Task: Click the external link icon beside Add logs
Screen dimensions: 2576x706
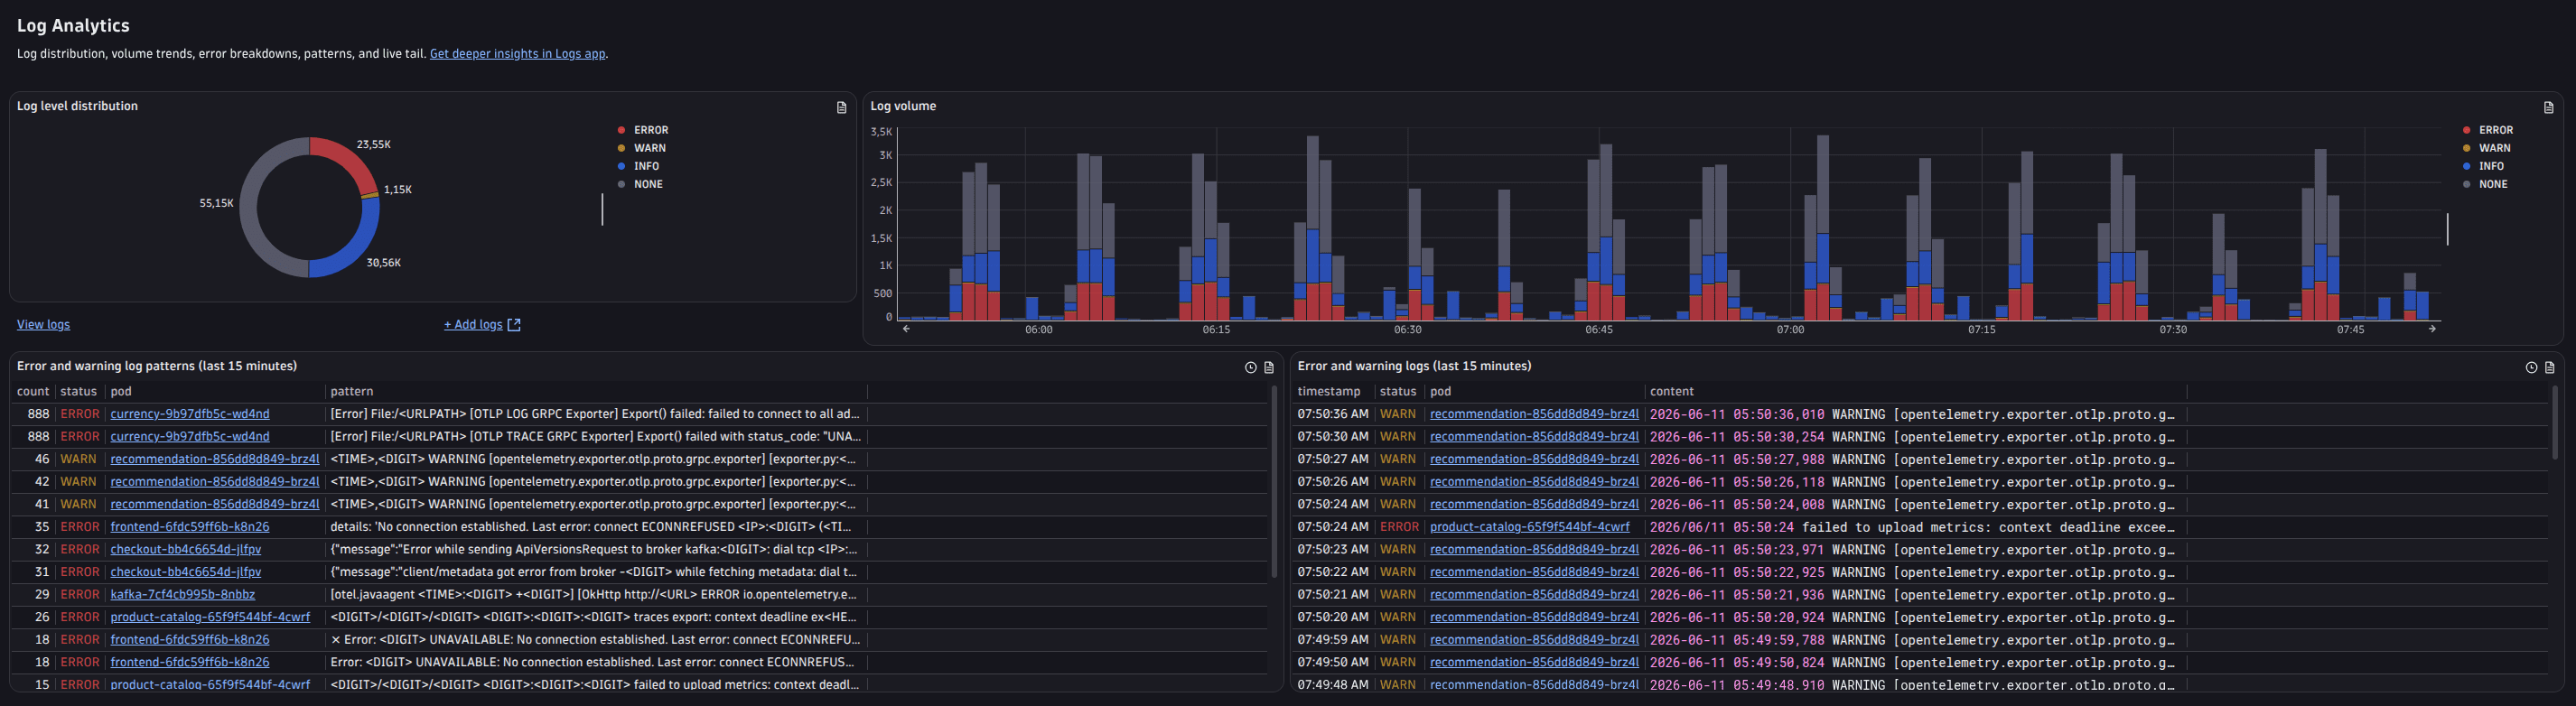Action: 514,325
